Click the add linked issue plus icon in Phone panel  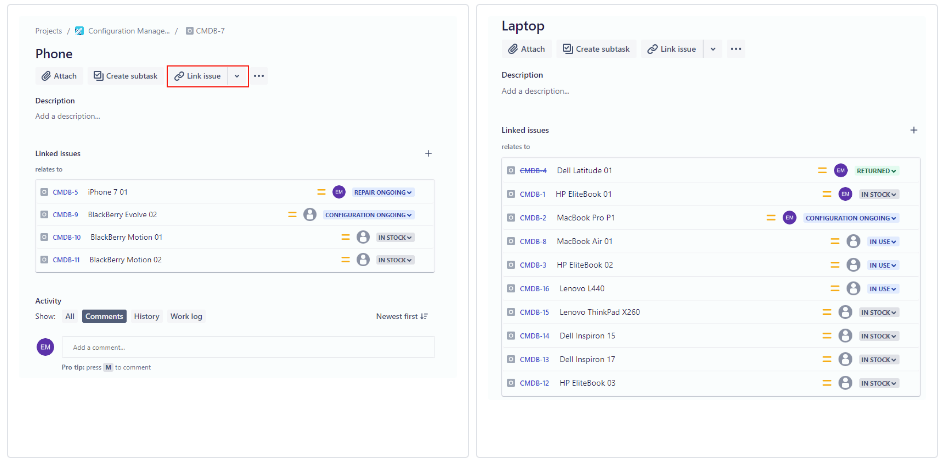[428, 154]
